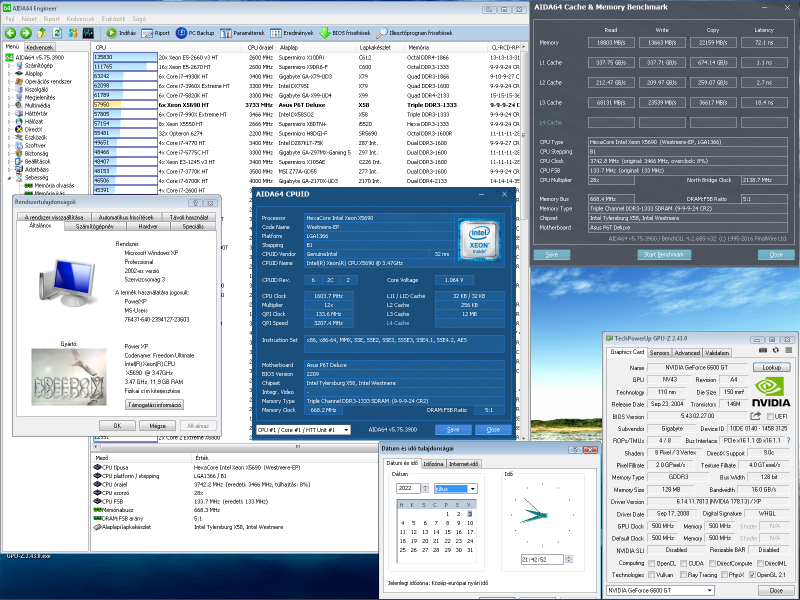Toggle the PhysX checkbox in GPU-Z
The width and height of the screenshot is (800, 600).
coord(724,575)
